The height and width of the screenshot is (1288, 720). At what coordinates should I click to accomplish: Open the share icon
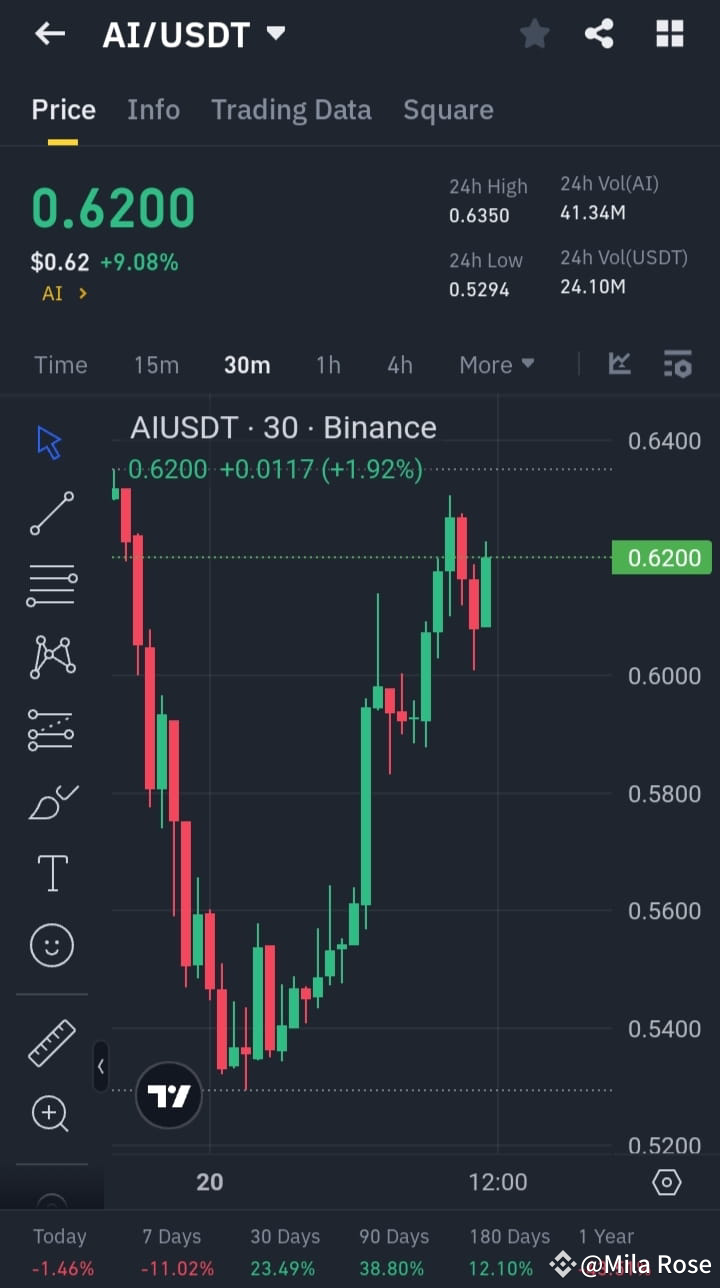coord(599,34)
